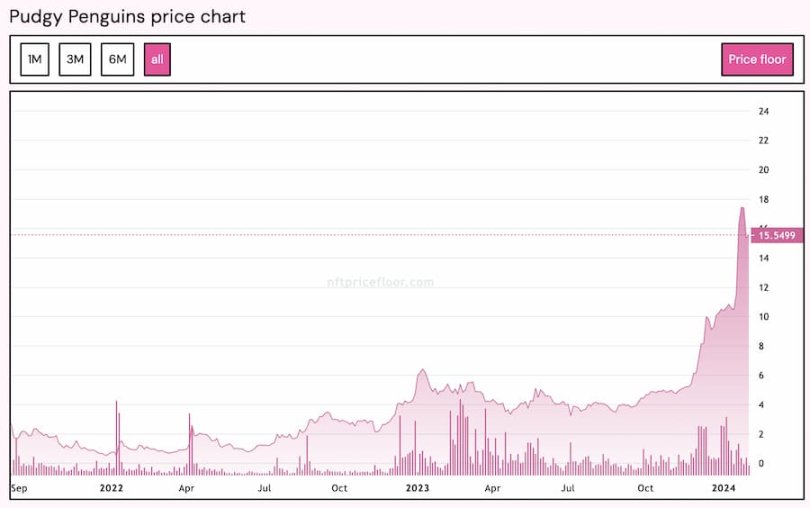
Task: Show the 'all' time range
Action: [x=157, y=59]
